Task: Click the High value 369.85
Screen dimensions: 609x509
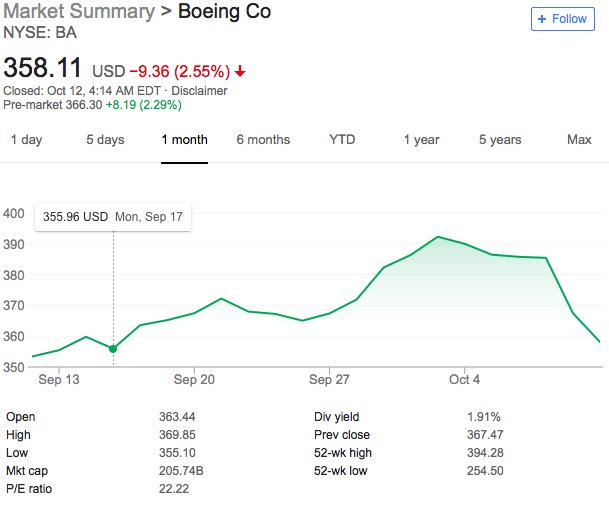Action: coord(177,435)
